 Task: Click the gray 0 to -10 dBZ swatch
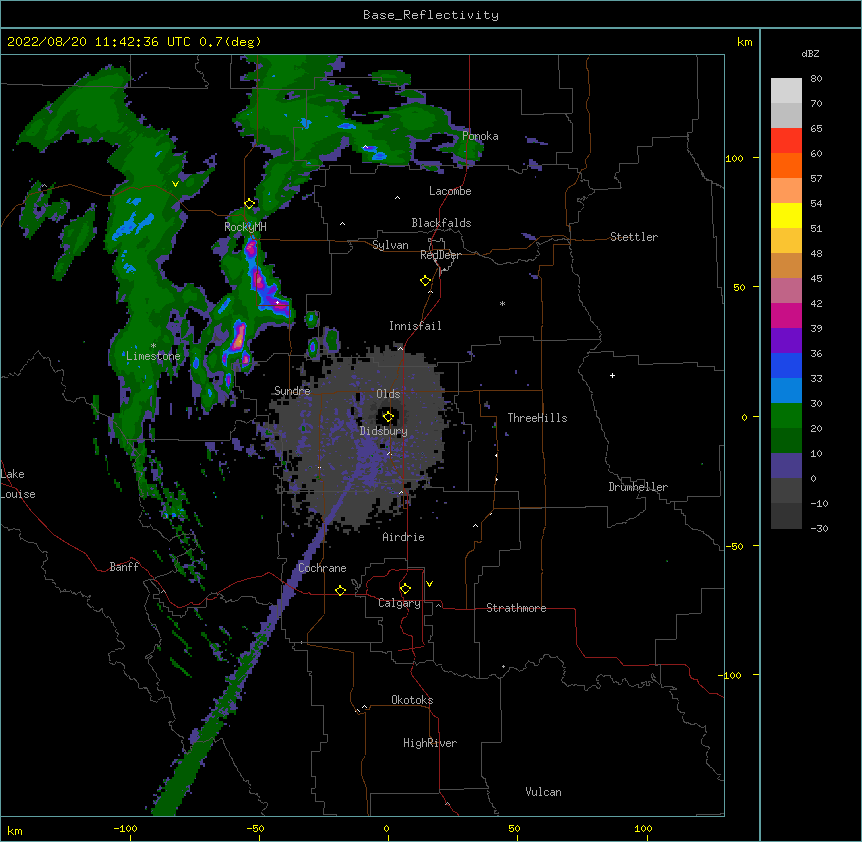[x=786, y=491]
